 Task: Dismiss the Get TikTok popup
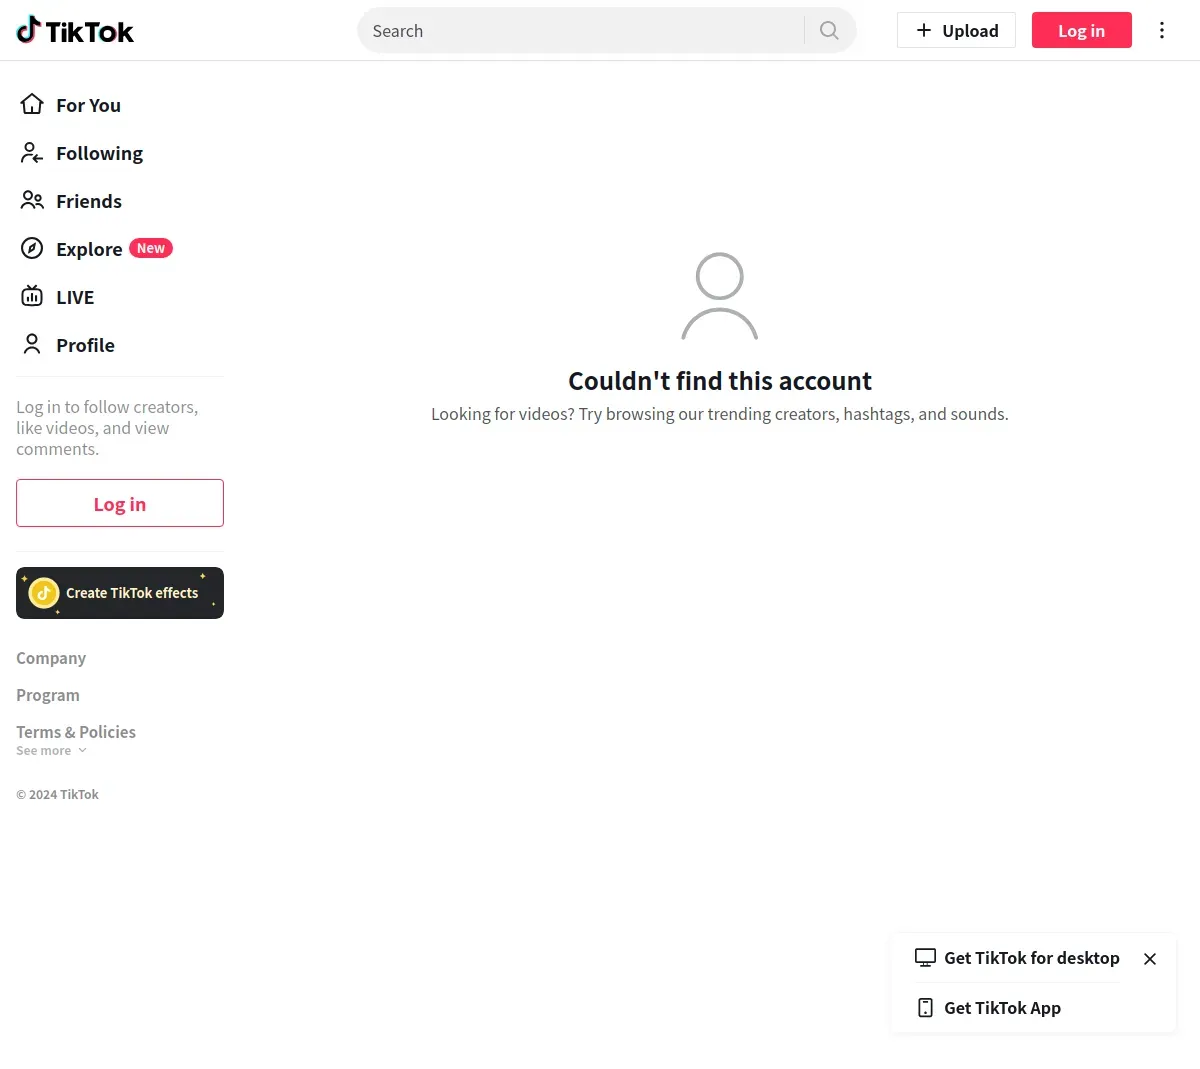click(1150, 959)
